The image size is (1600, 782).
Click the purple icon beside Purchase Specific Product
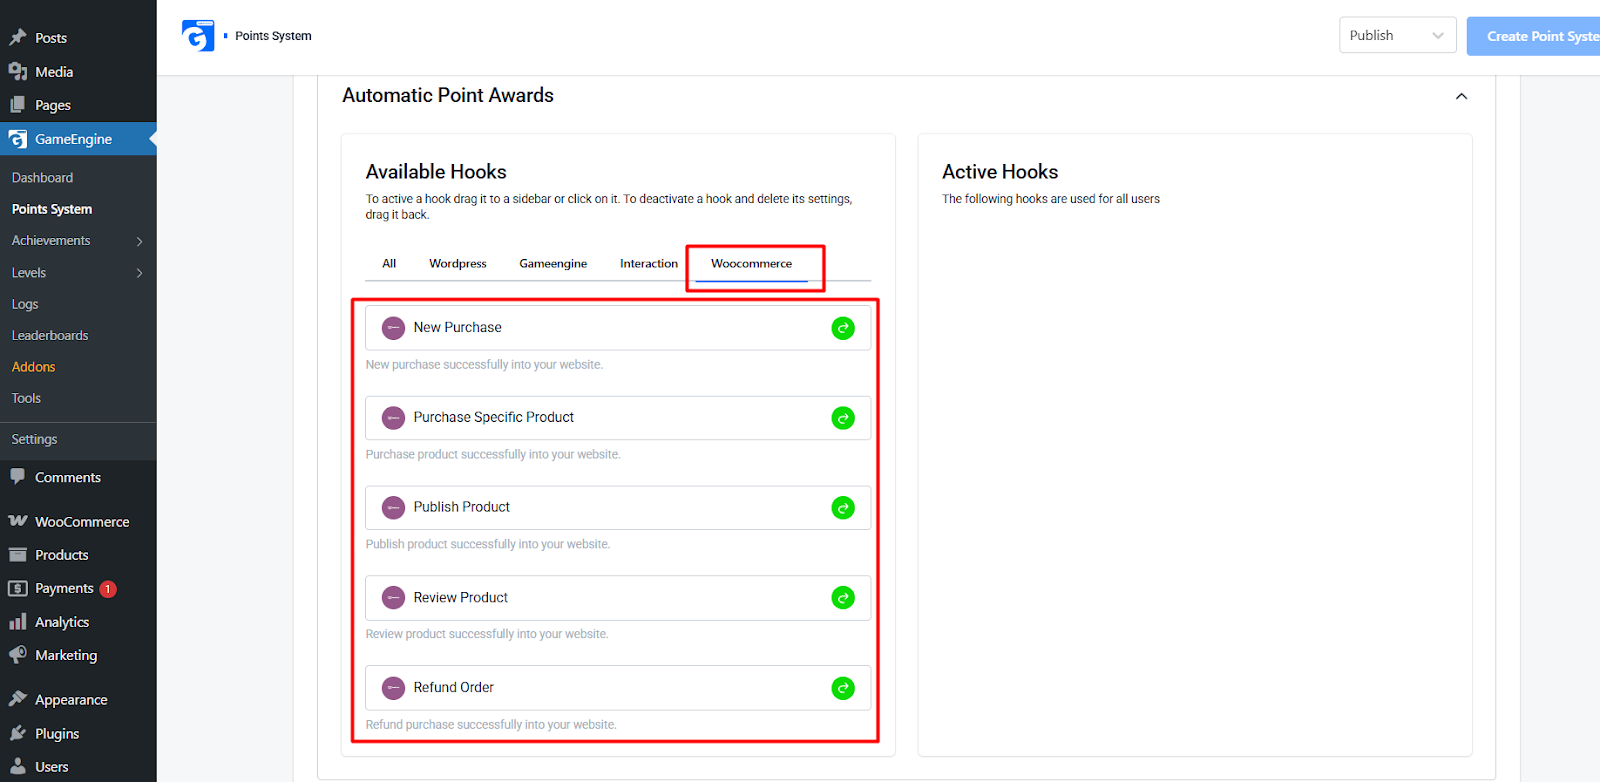[394, 418]
